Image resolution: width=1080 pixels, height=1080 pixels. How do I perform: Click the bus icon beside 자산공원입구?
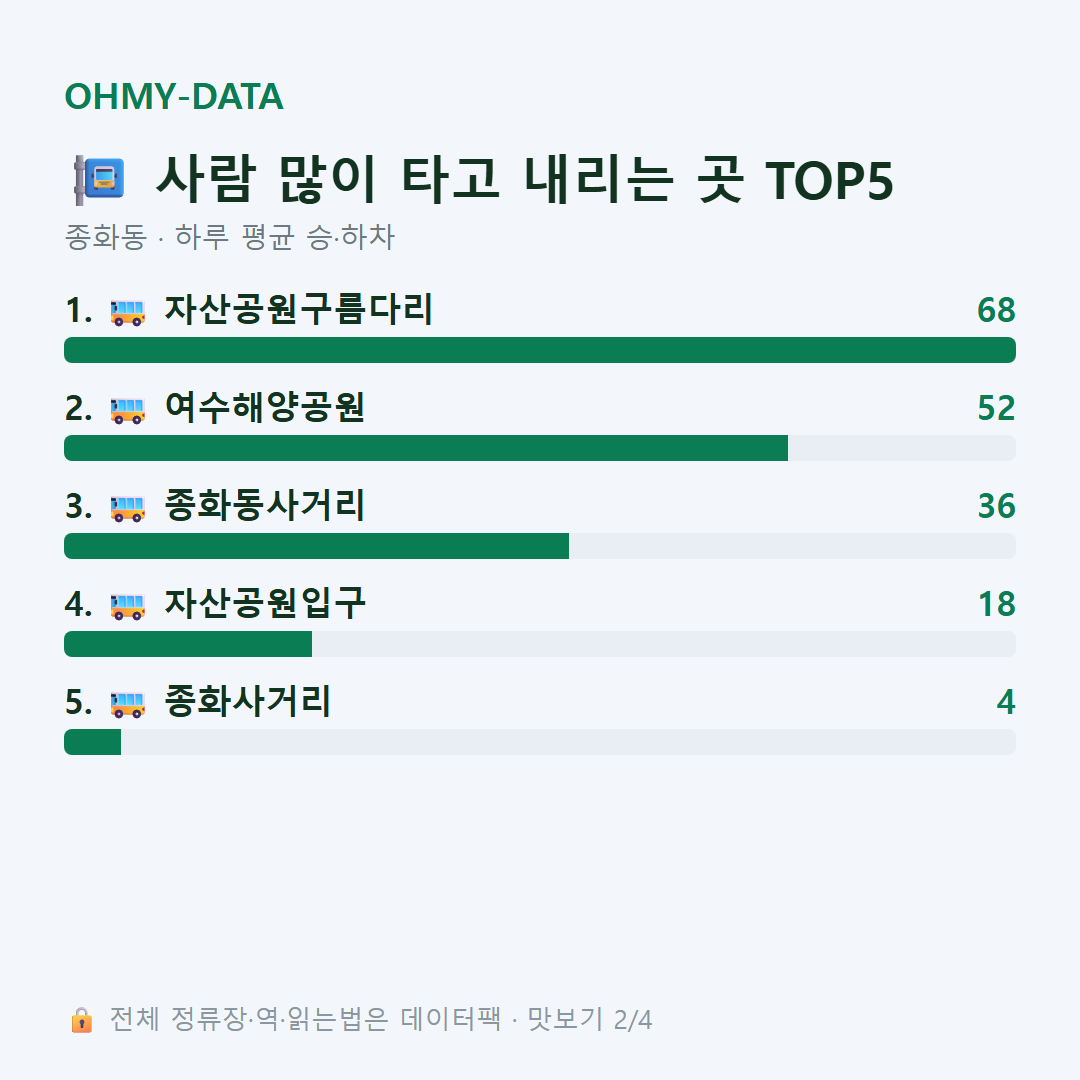(x=127, y=606)
